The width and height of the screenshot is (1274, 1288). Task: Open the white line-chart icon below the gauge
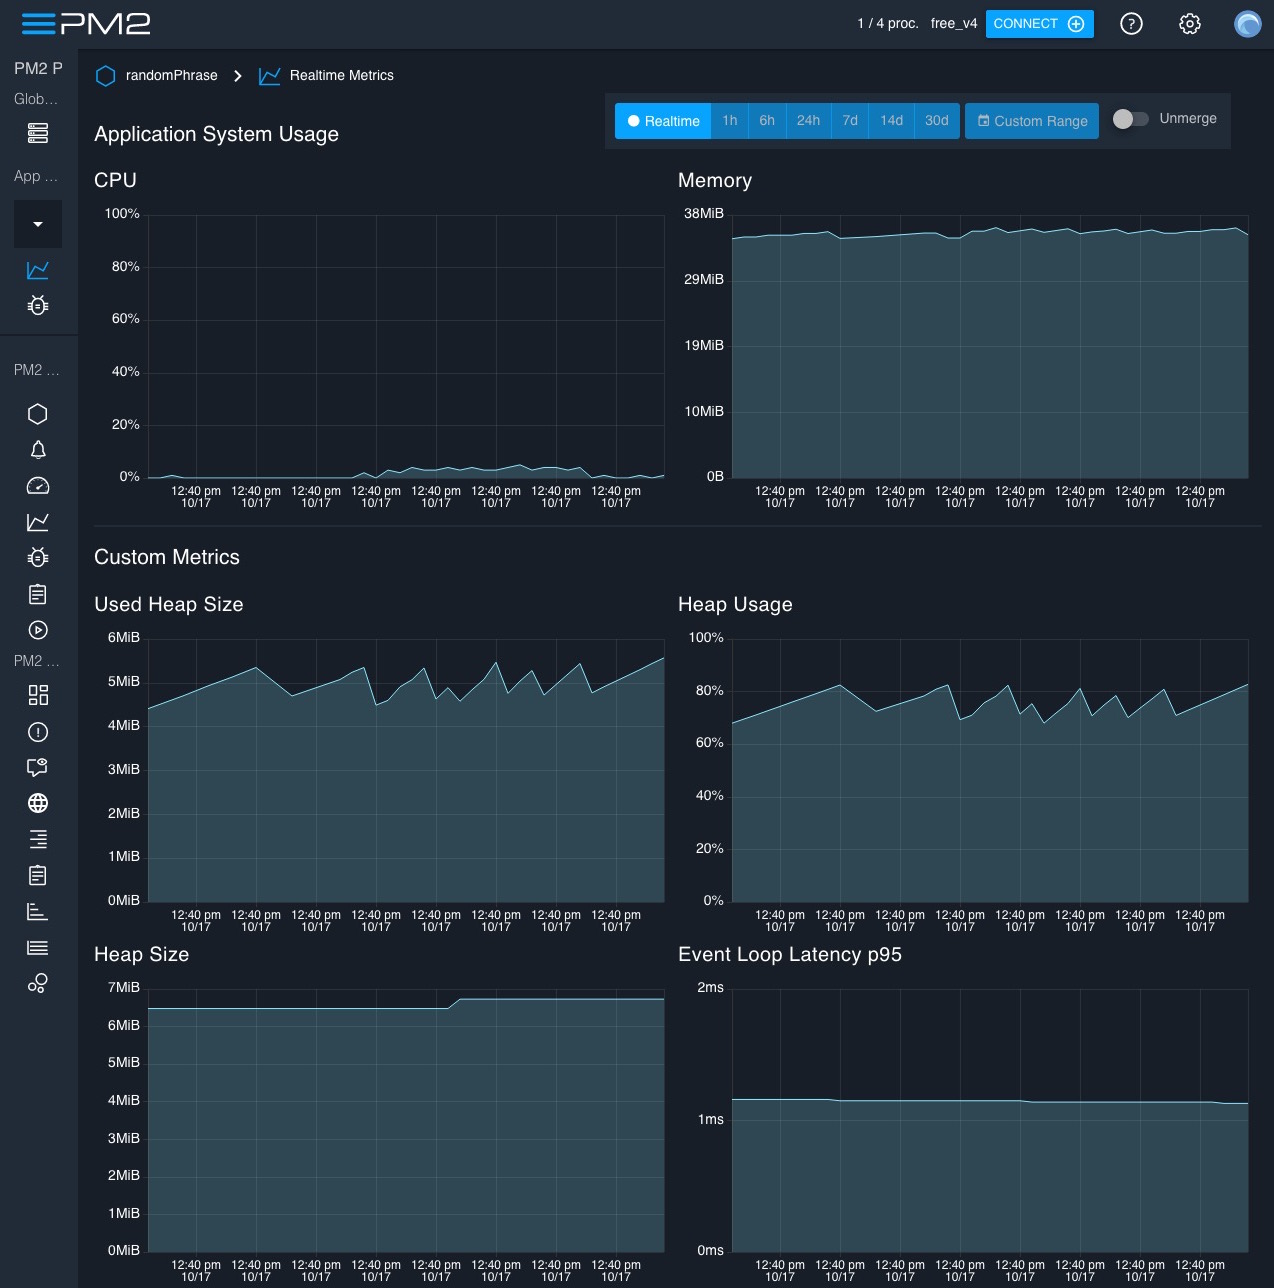pyautogui.click(x=38, y=522)
